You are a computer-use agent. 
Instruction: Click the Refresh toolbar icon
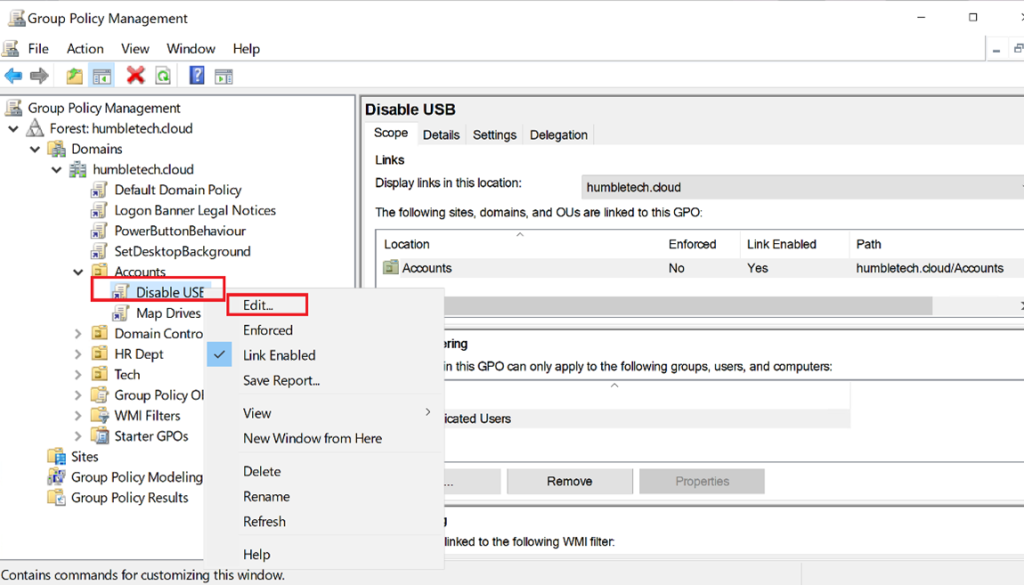163,76
